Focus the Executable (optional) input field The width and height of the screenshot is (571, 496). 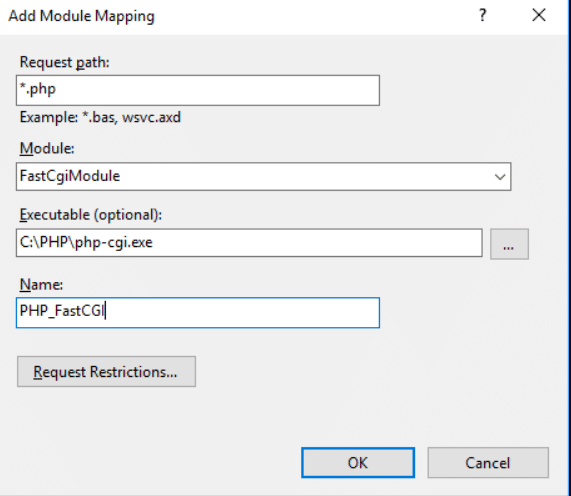tap(249, 243)
